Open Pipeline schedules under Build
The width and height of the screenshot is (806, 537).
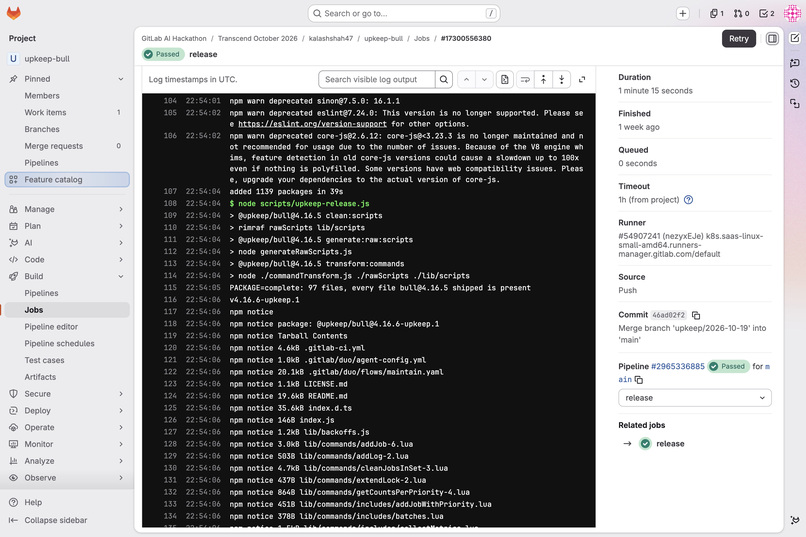point(67,343)
